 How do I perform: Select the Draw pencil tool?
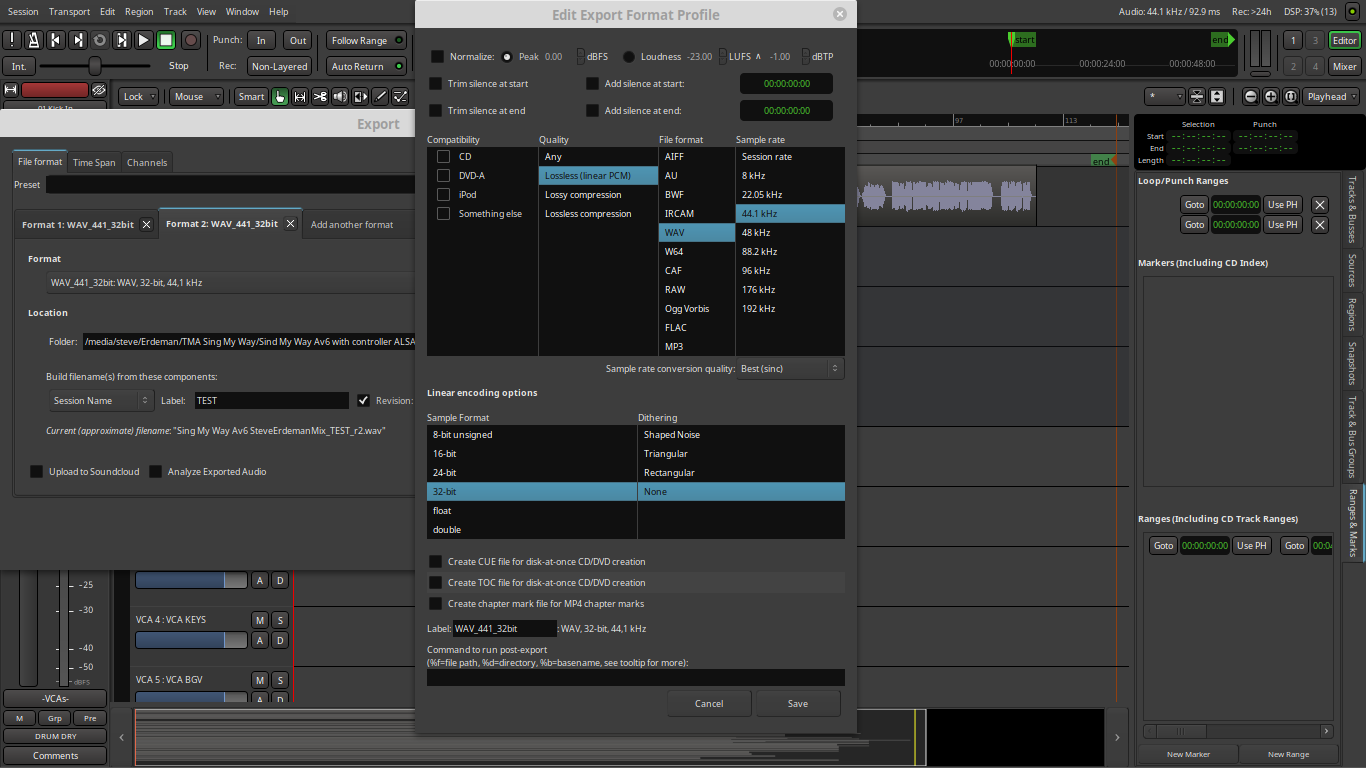click(x=380, y=97)
